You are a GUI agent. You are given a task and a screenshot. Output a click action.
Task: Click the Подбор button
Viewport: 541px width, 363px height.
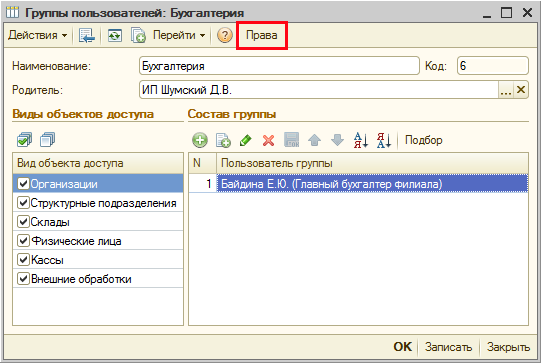click(x=423, y=140)
